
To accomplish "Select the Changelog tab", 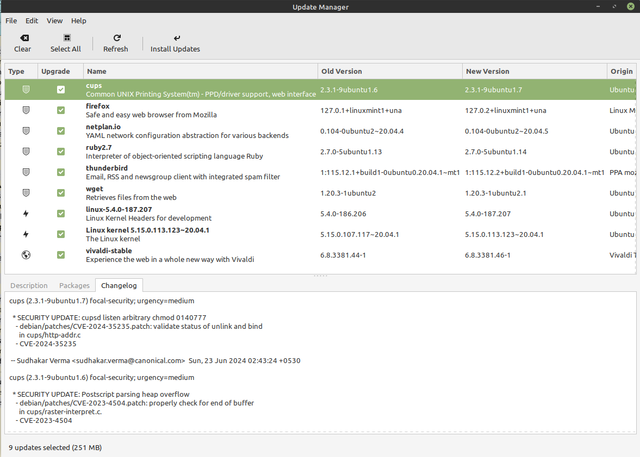I will 119,286.
